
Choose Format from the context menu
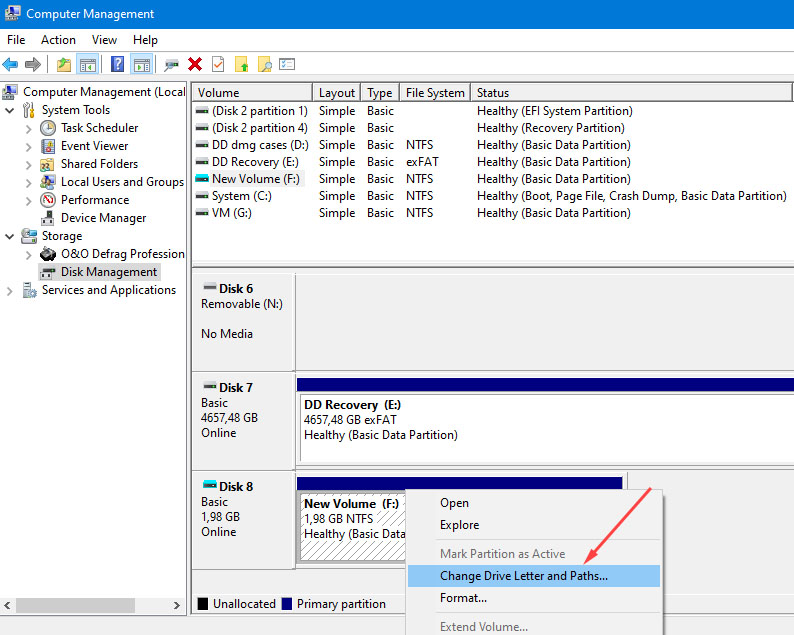click(x=534, y=598)
